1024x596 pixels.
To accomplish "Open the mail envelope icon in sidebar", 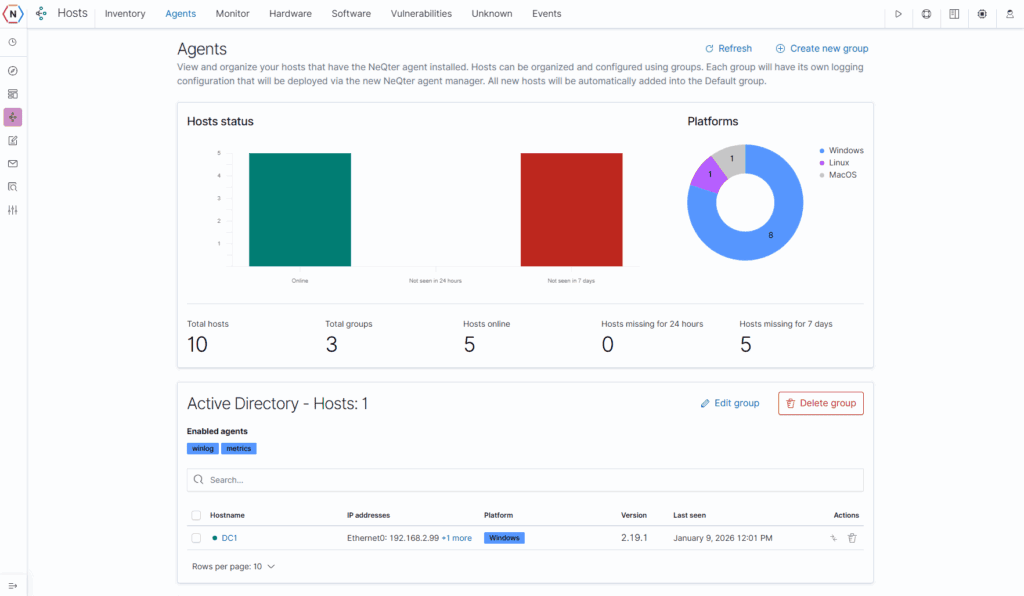I will click(x=13, y=163).
